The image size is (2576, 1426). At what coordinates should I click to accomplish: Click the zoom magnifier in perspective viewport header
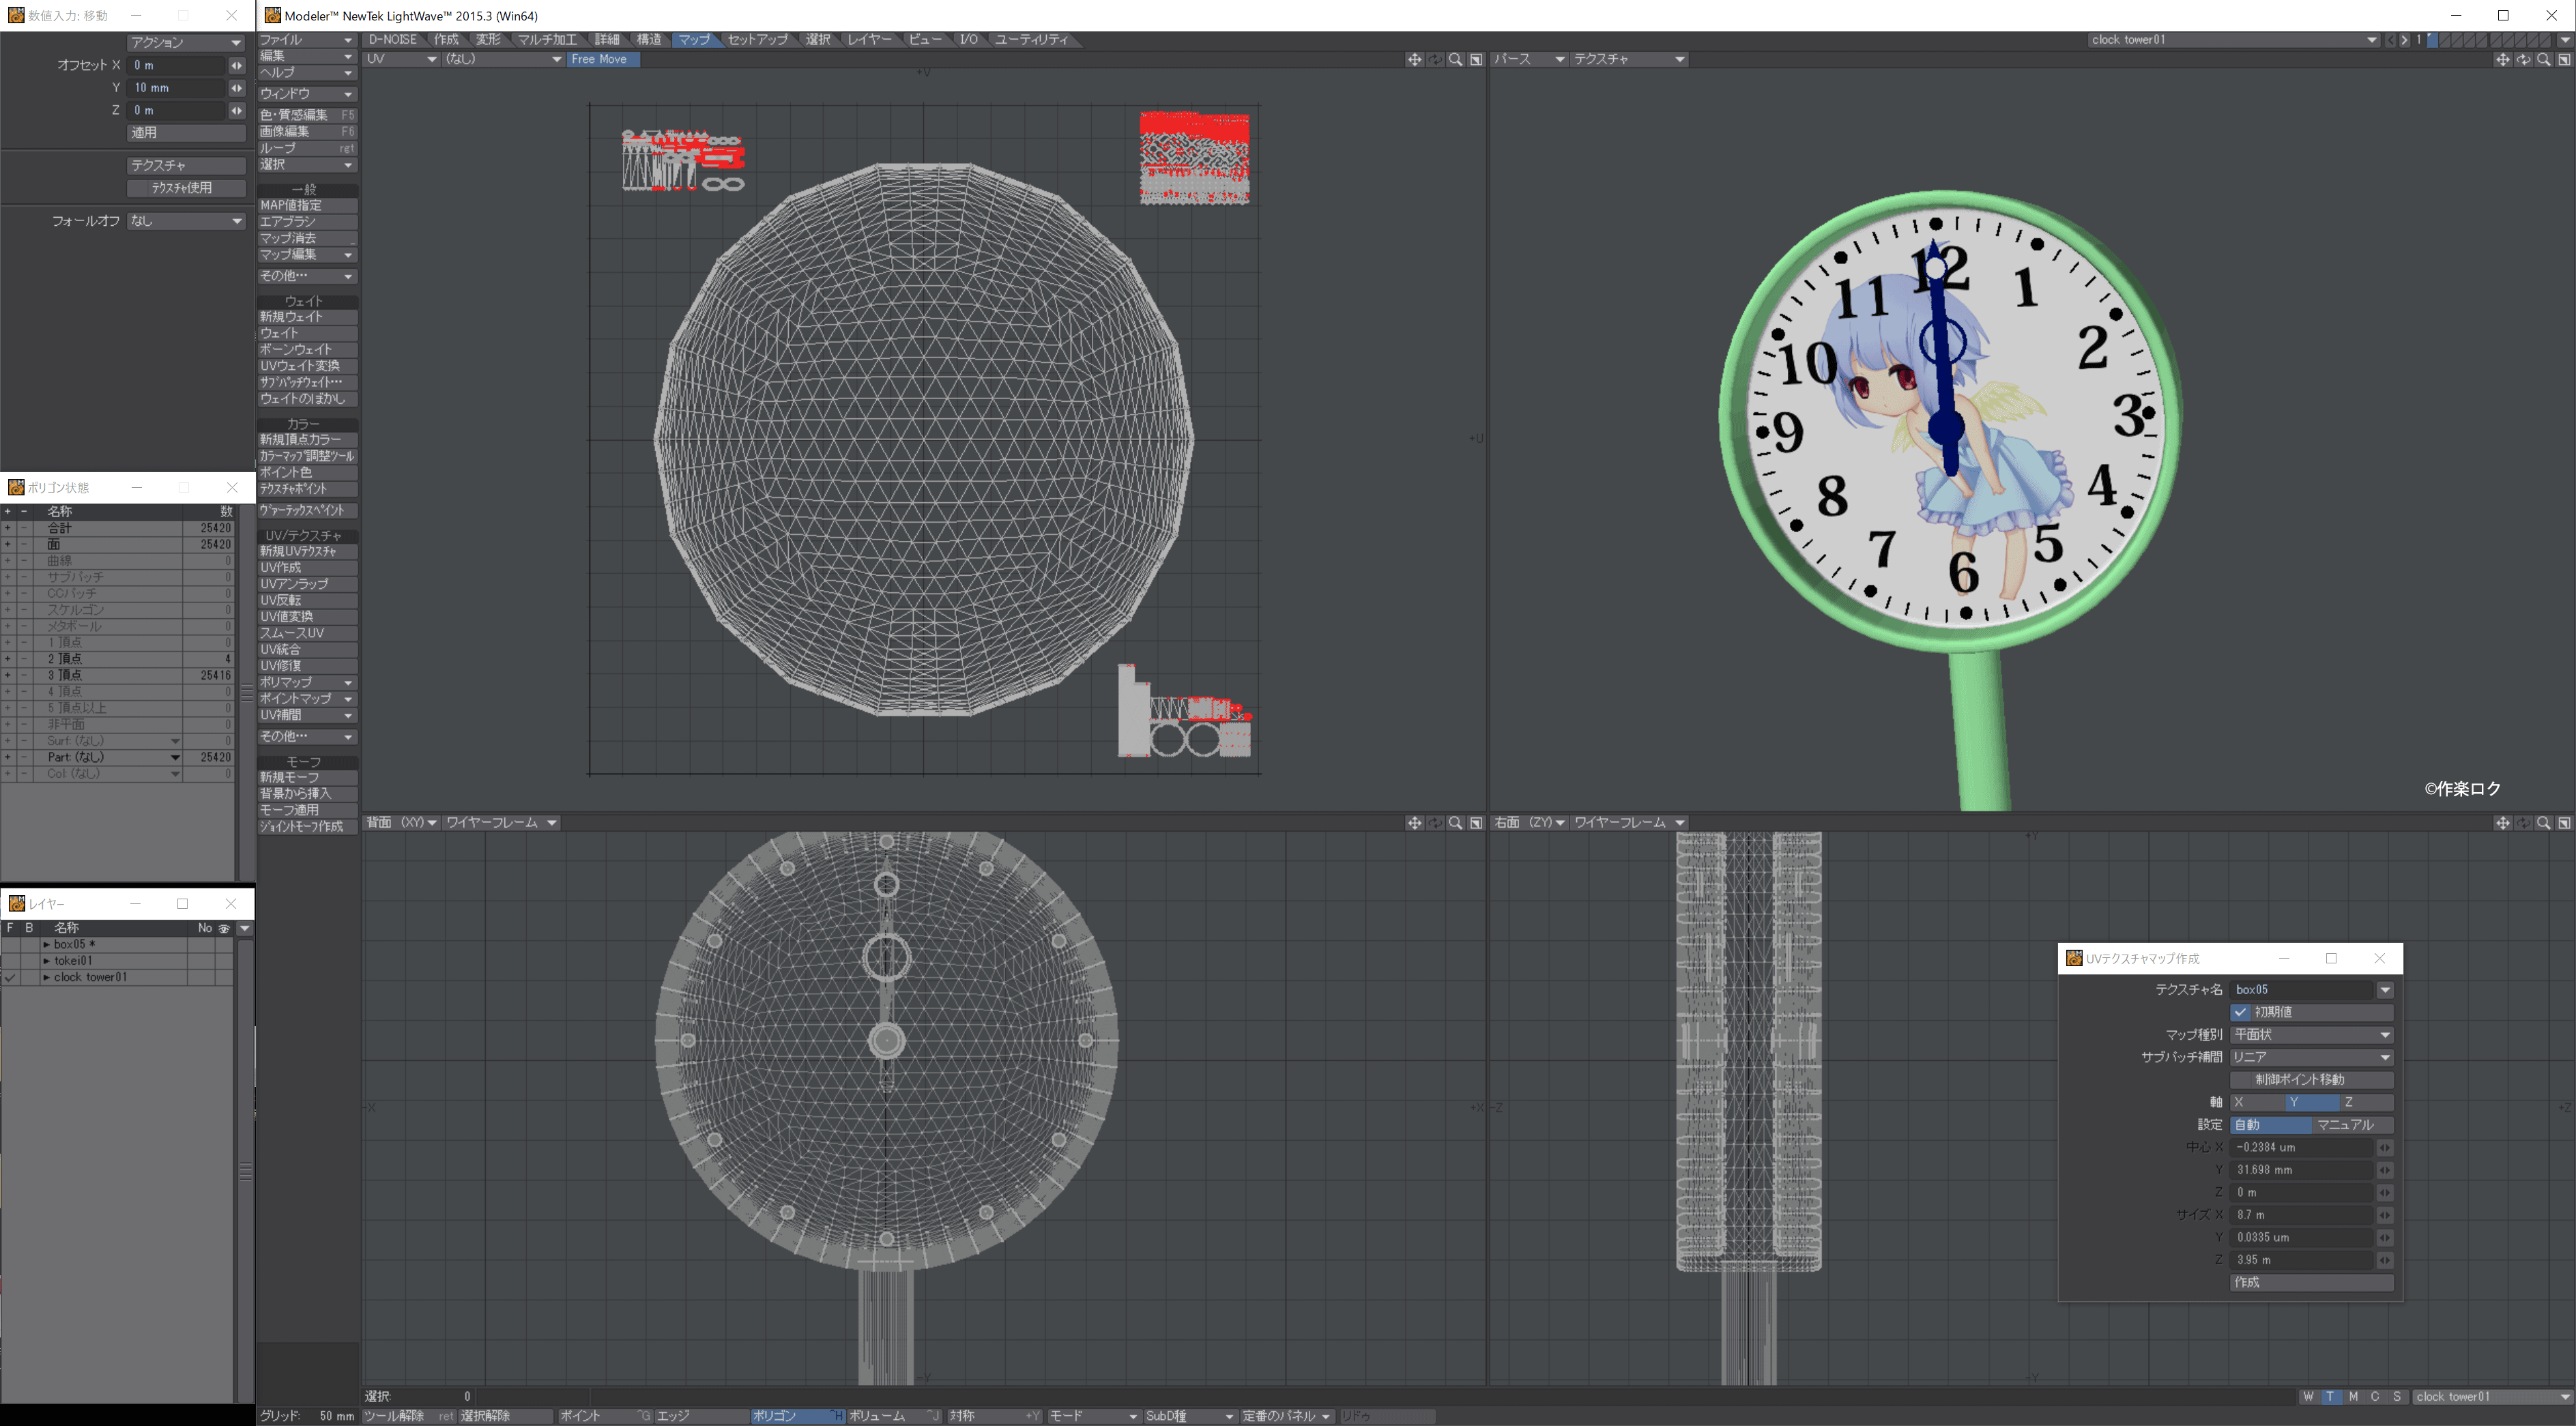coord(2544,60)
